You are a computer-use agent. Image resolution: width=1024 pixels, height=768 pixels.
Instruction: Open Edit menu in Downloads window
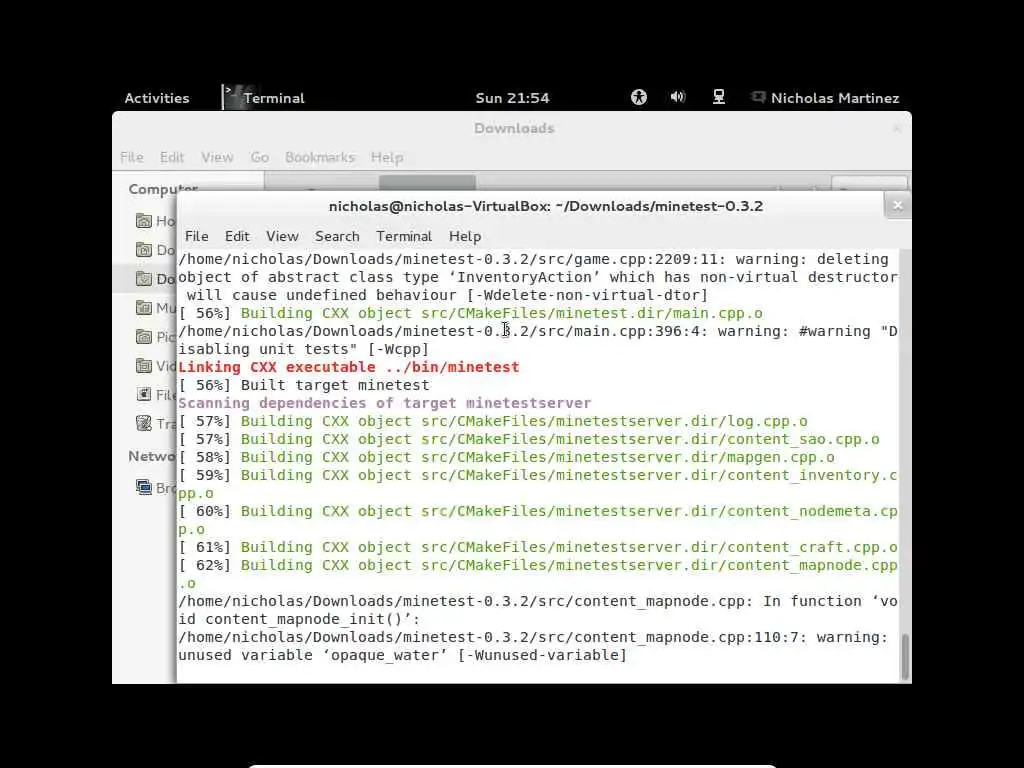pos(172,157)
